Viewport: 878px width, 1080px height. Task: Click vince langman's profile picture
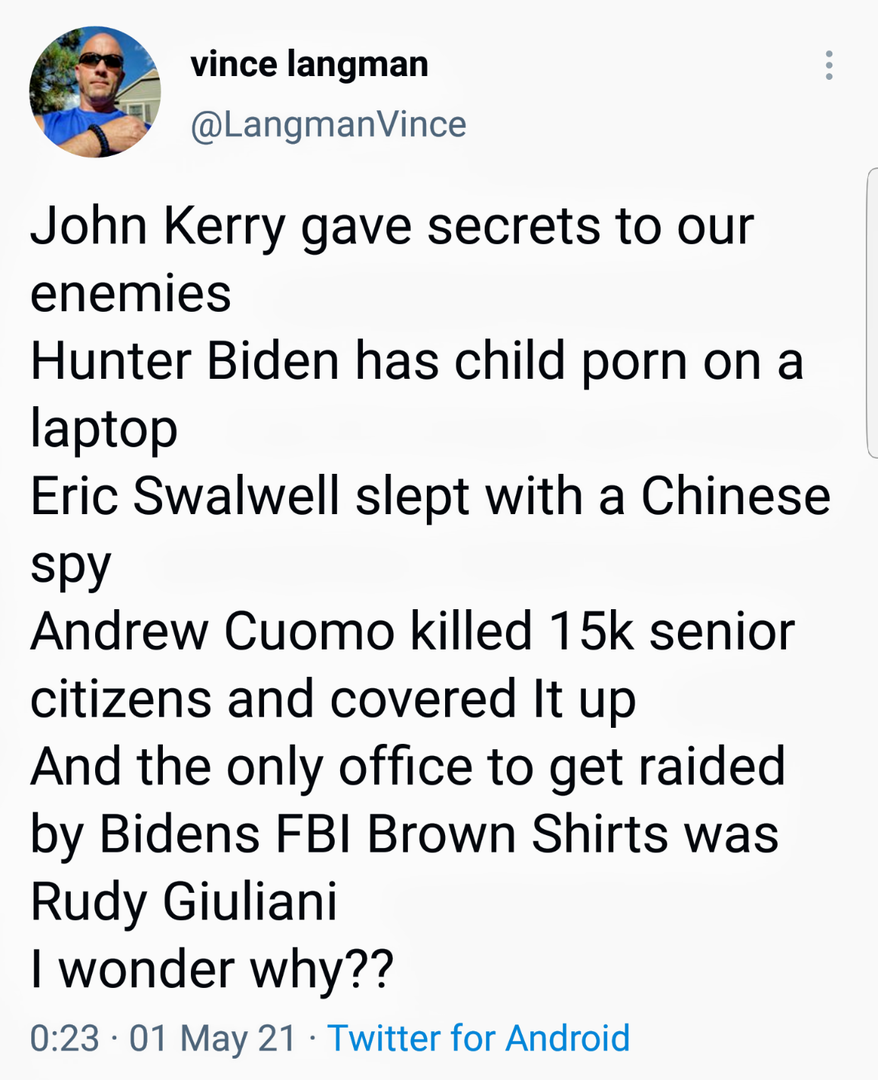click(x=95, y=92)
